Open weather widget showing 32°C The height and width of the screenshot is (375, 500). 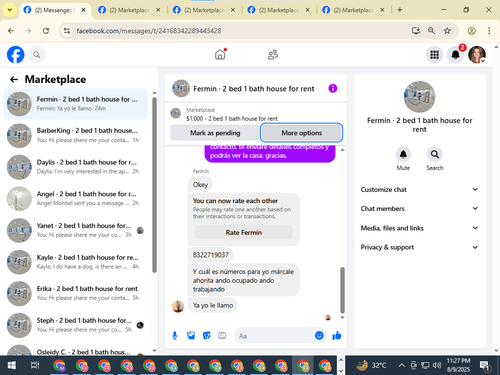pyautogui.click(x=371, y=366)
